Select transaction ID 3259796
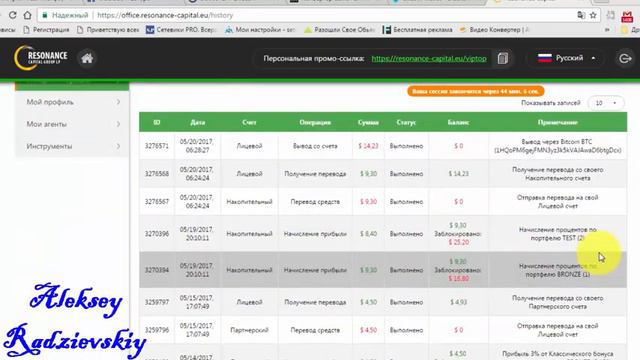This screenshot has height=360, width=640. pyautogui.click(x=157, y=330)
